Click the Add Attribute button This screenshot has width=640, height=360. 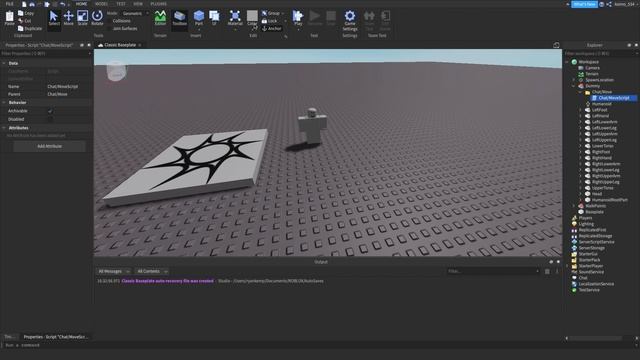pos(49,146)
